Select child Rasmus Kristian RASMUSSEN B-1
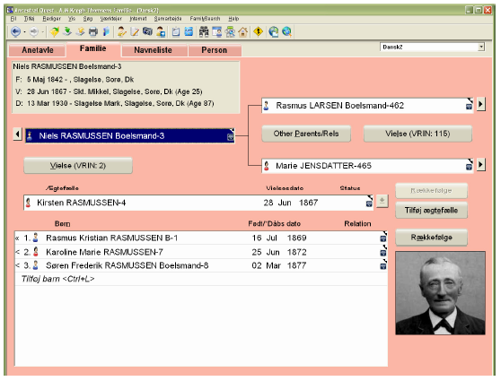 coord(201,238)
